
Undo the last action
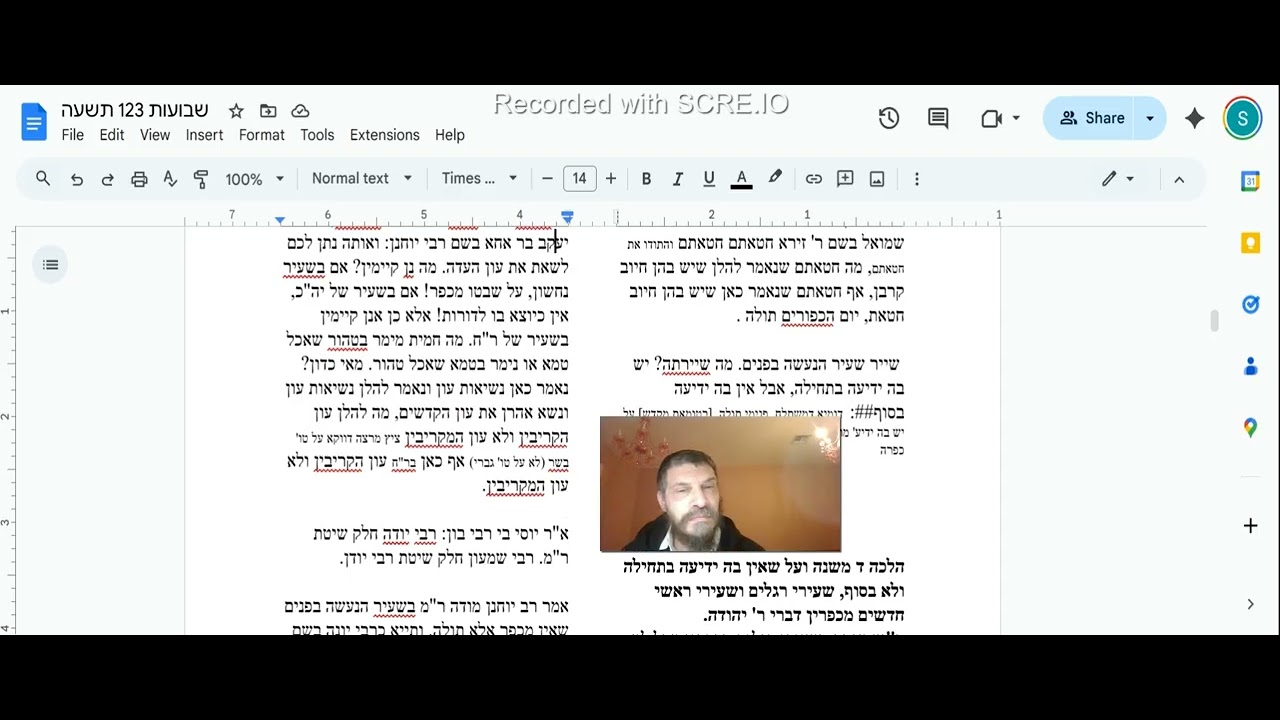pyautogui.click(x=77, y=179)
